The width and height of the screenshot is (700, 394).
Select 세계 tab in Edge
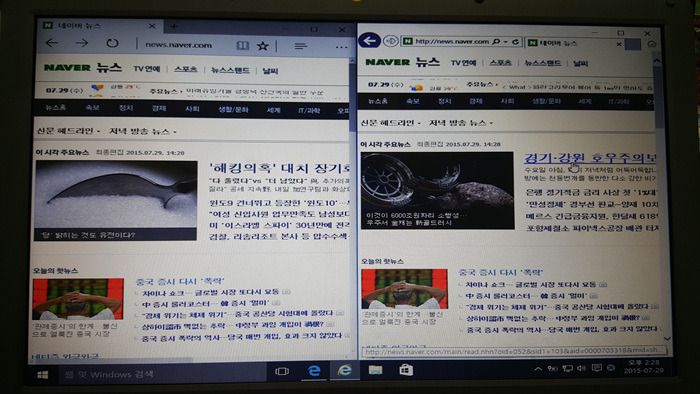[273, 110]
